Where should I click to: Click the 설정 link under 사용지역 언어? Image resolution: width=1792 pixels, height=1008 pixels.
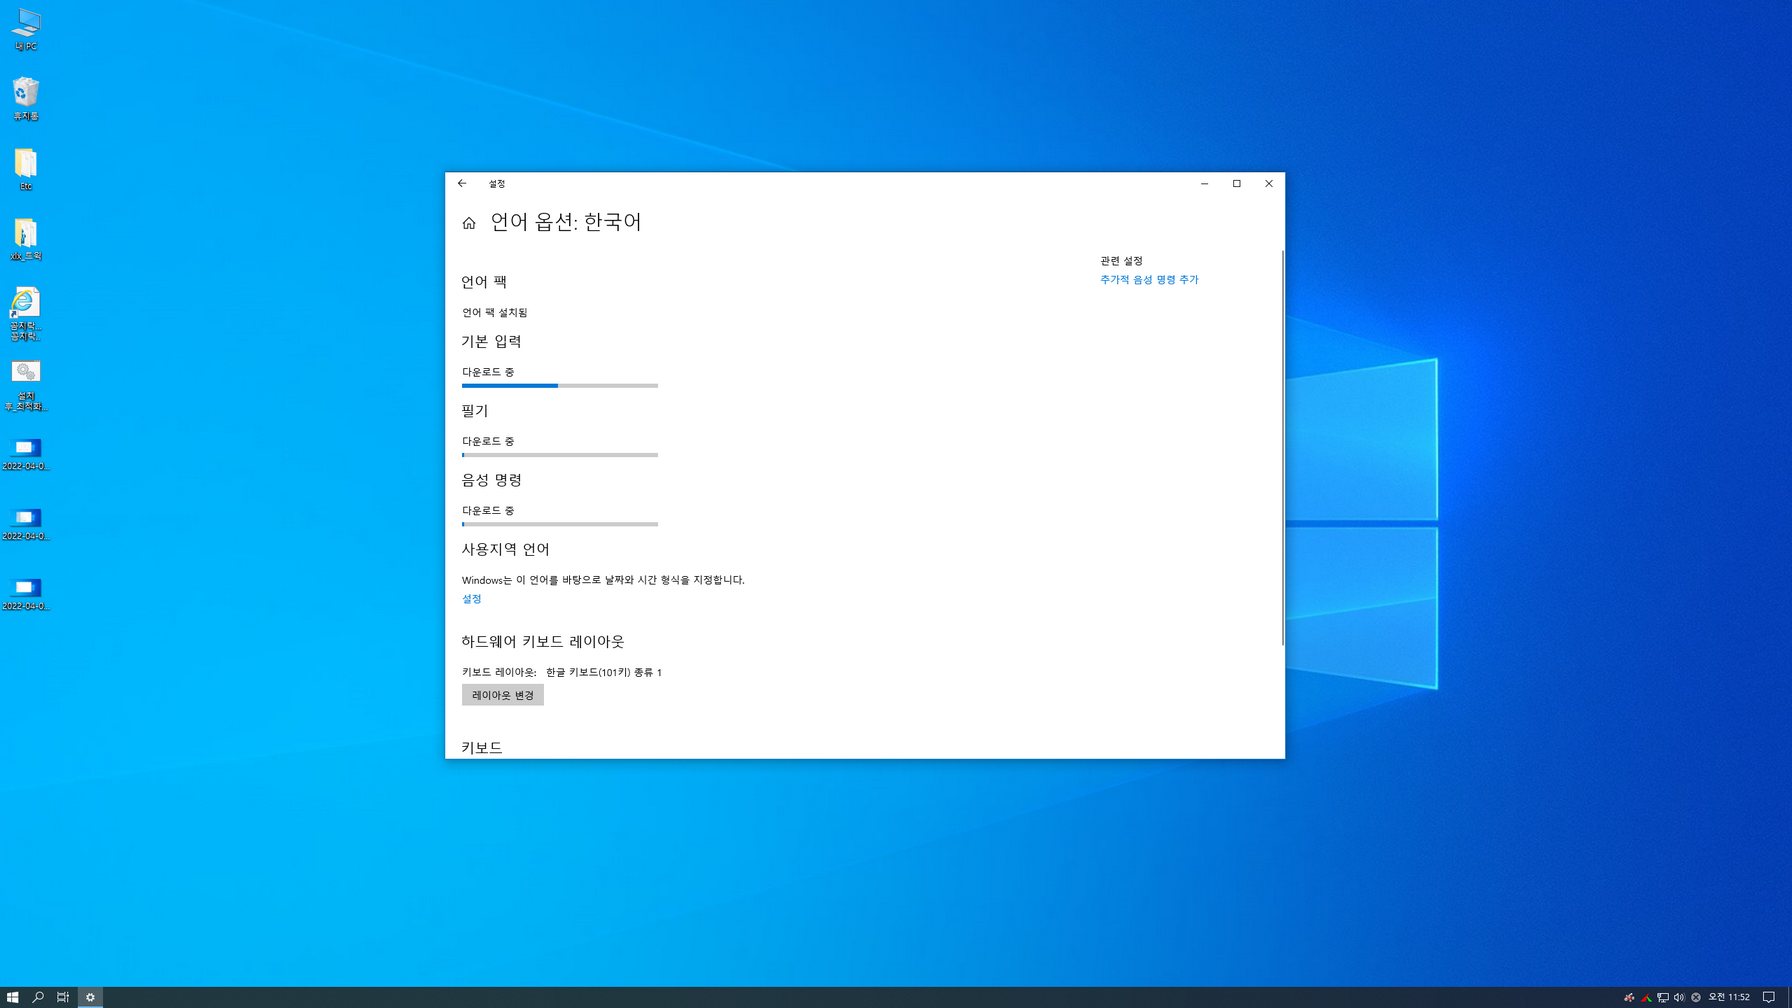click(x=472, y=599)
